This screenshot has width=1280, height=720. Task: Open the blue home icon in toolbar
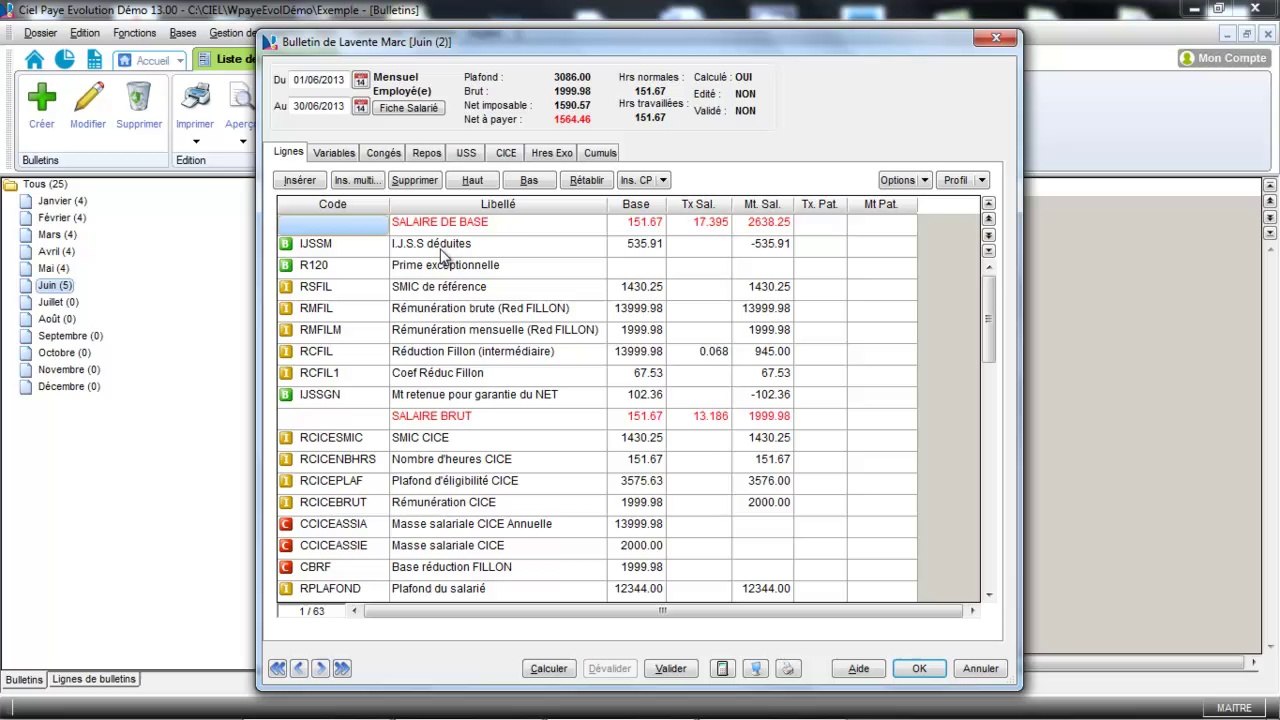click(35, 59)
